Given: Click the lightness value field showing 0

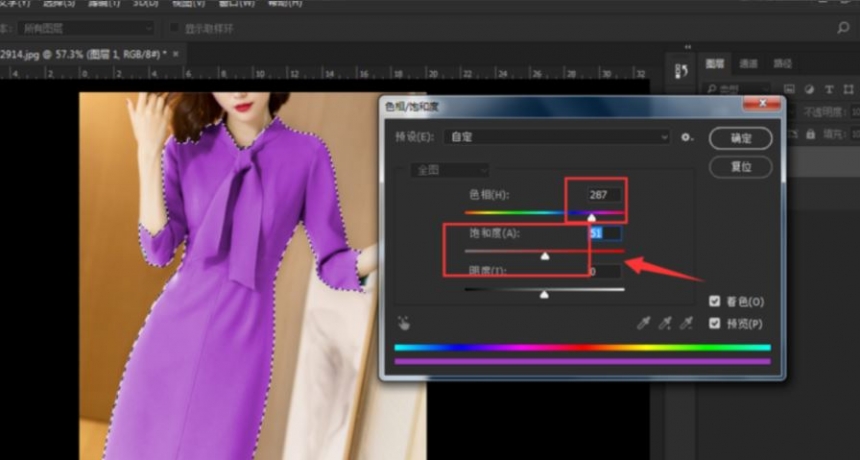Looking at the screenshot, I should [605, 271].
